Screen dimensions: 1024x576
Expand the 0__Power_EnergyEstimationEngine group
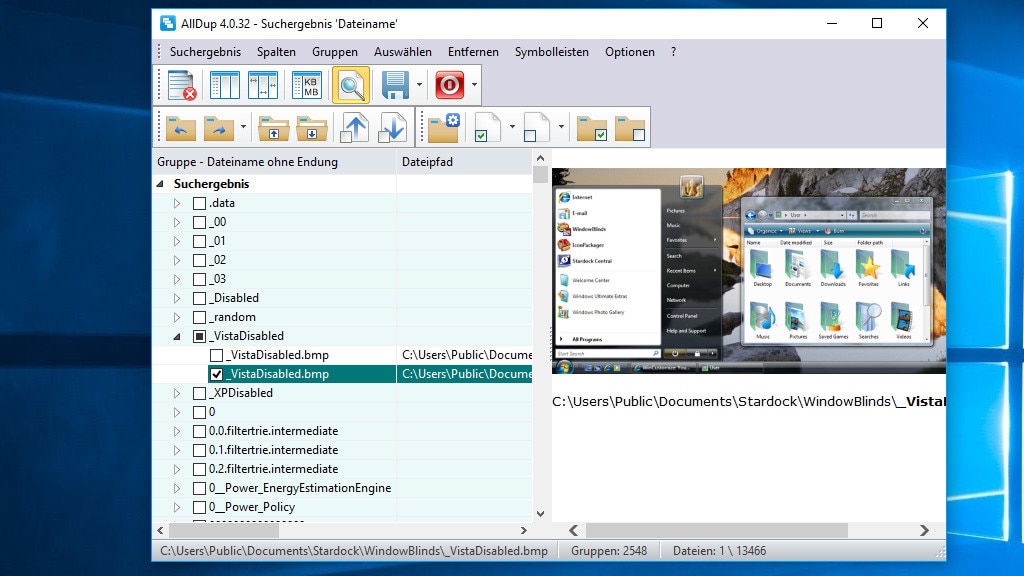click(x=177, y=488)
